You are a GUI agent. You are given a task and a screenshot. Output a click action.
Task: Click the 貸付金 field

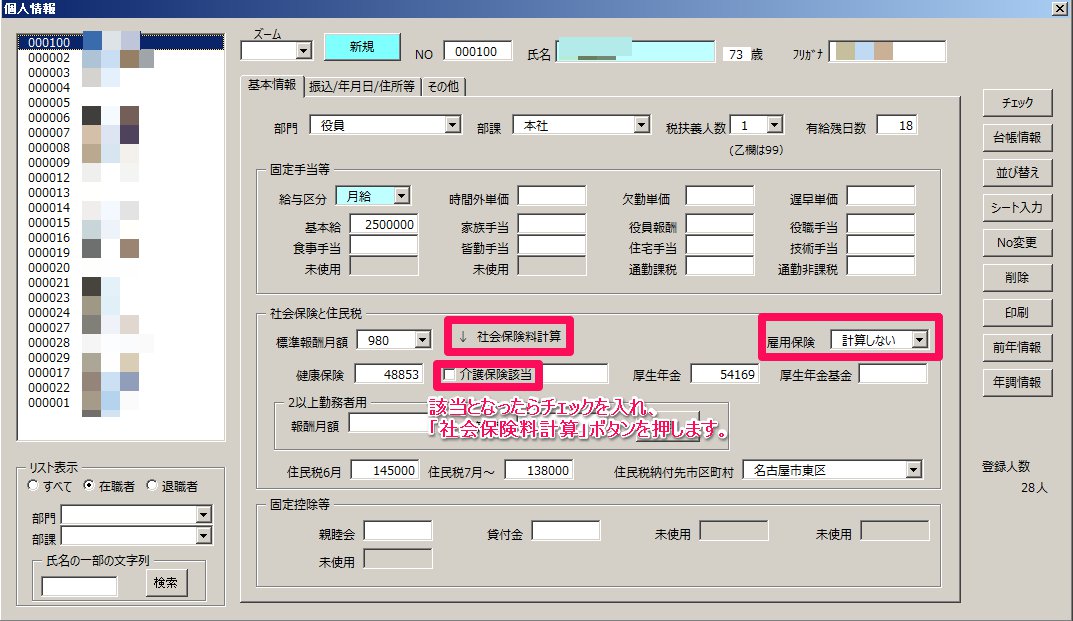pos(566,531)
